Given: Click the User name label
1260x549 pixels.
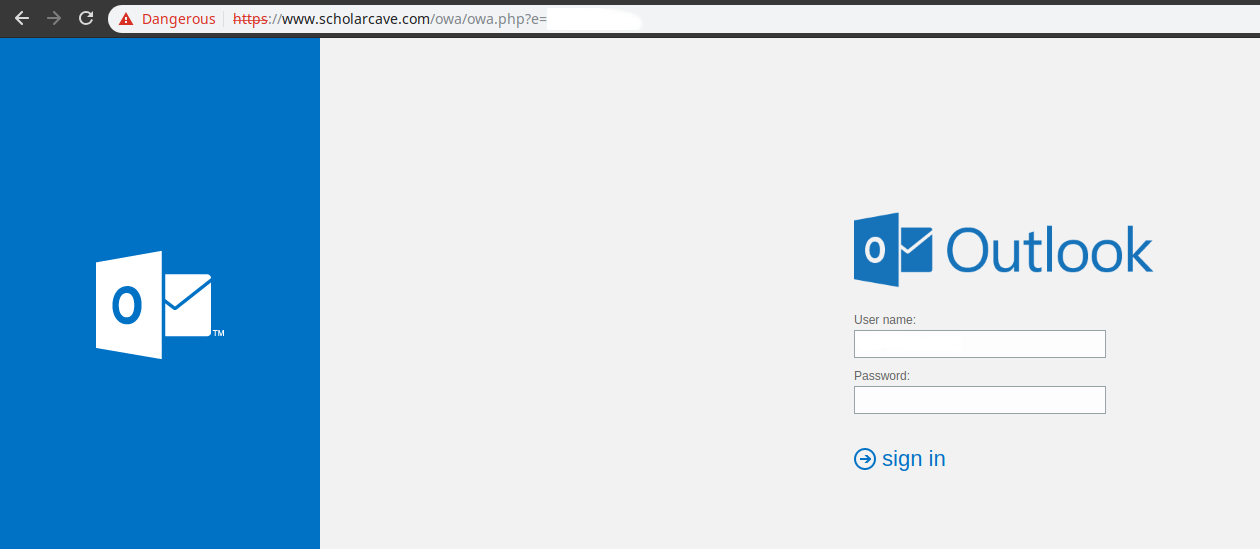Looking at the screenshot, I should [885, 320].
